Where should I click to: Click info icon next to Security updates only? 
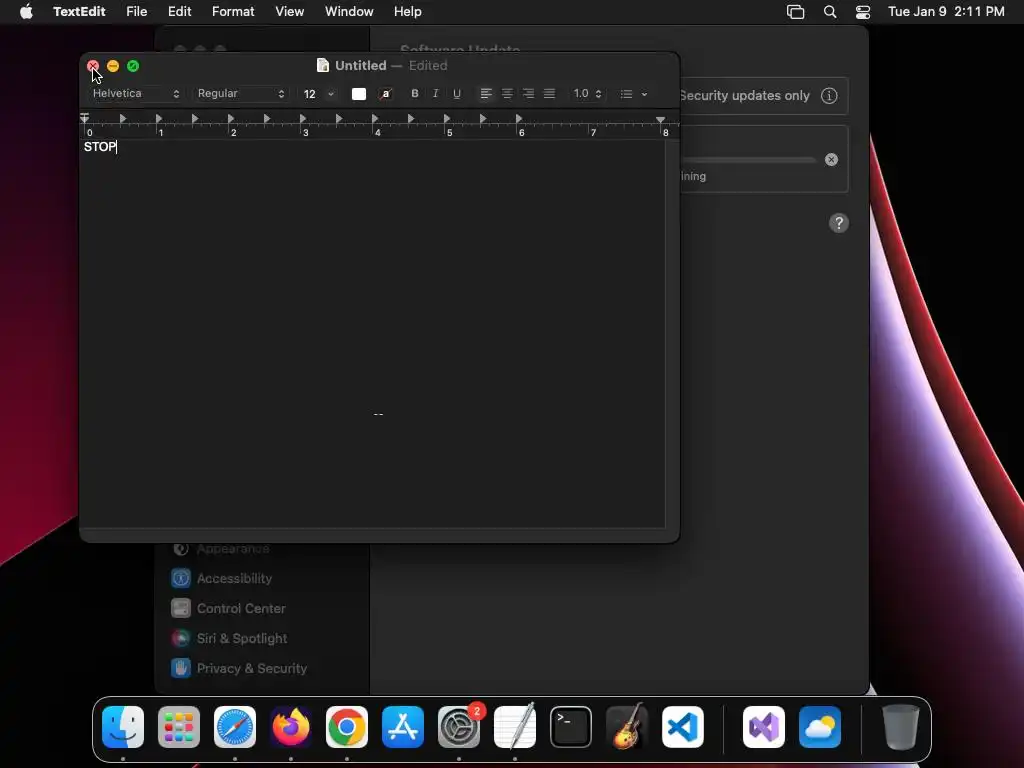tap(829, 96)
